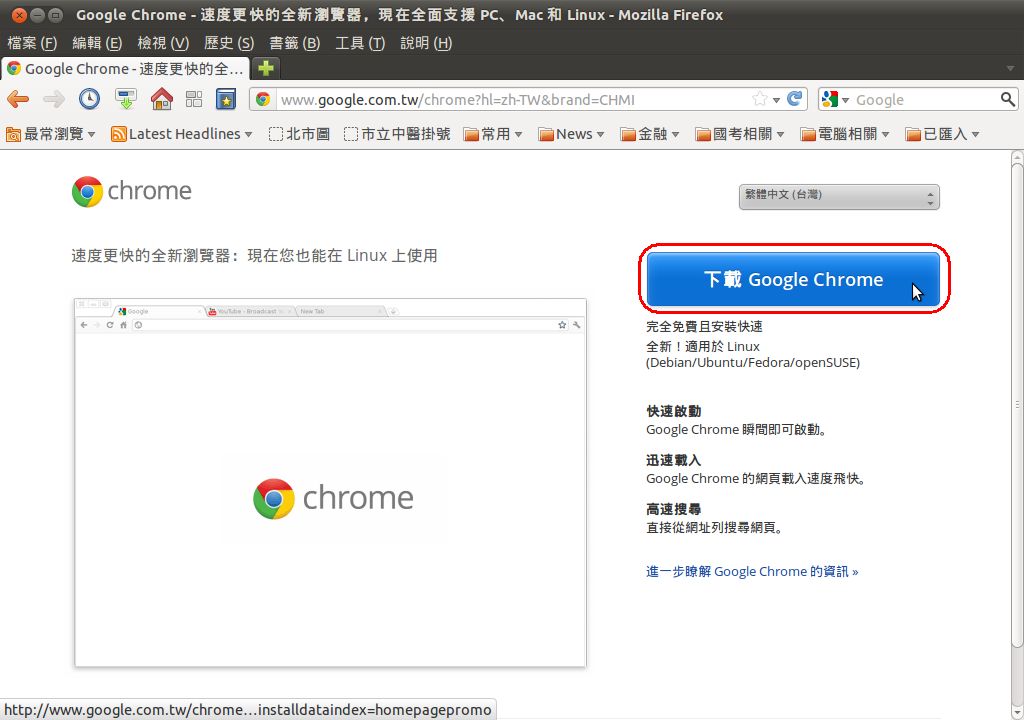Viewport: 1024px width, 720px height.
Task: Bookmark this page with the star
Action: pyautogui.click(x=760, y=99)
